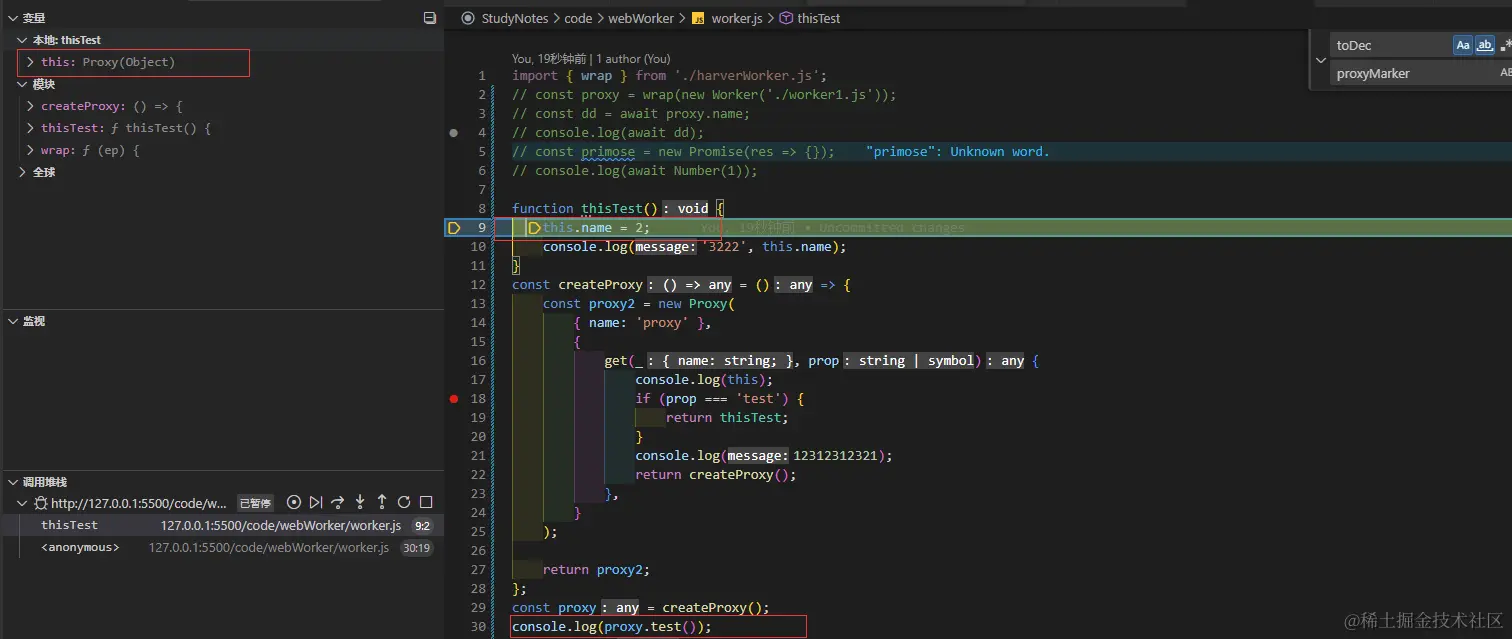The image size is (1512, 639).
Task: Click the './harverWorker.js' import path string
Action: click(746, 76)
